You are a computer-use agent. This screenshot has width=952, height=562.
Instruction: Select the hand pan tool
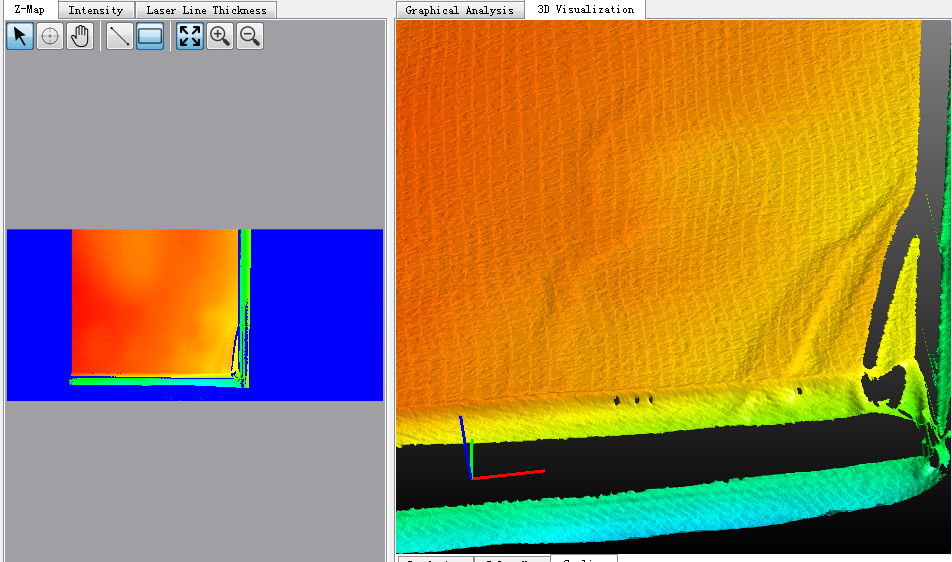pos(80,37)
